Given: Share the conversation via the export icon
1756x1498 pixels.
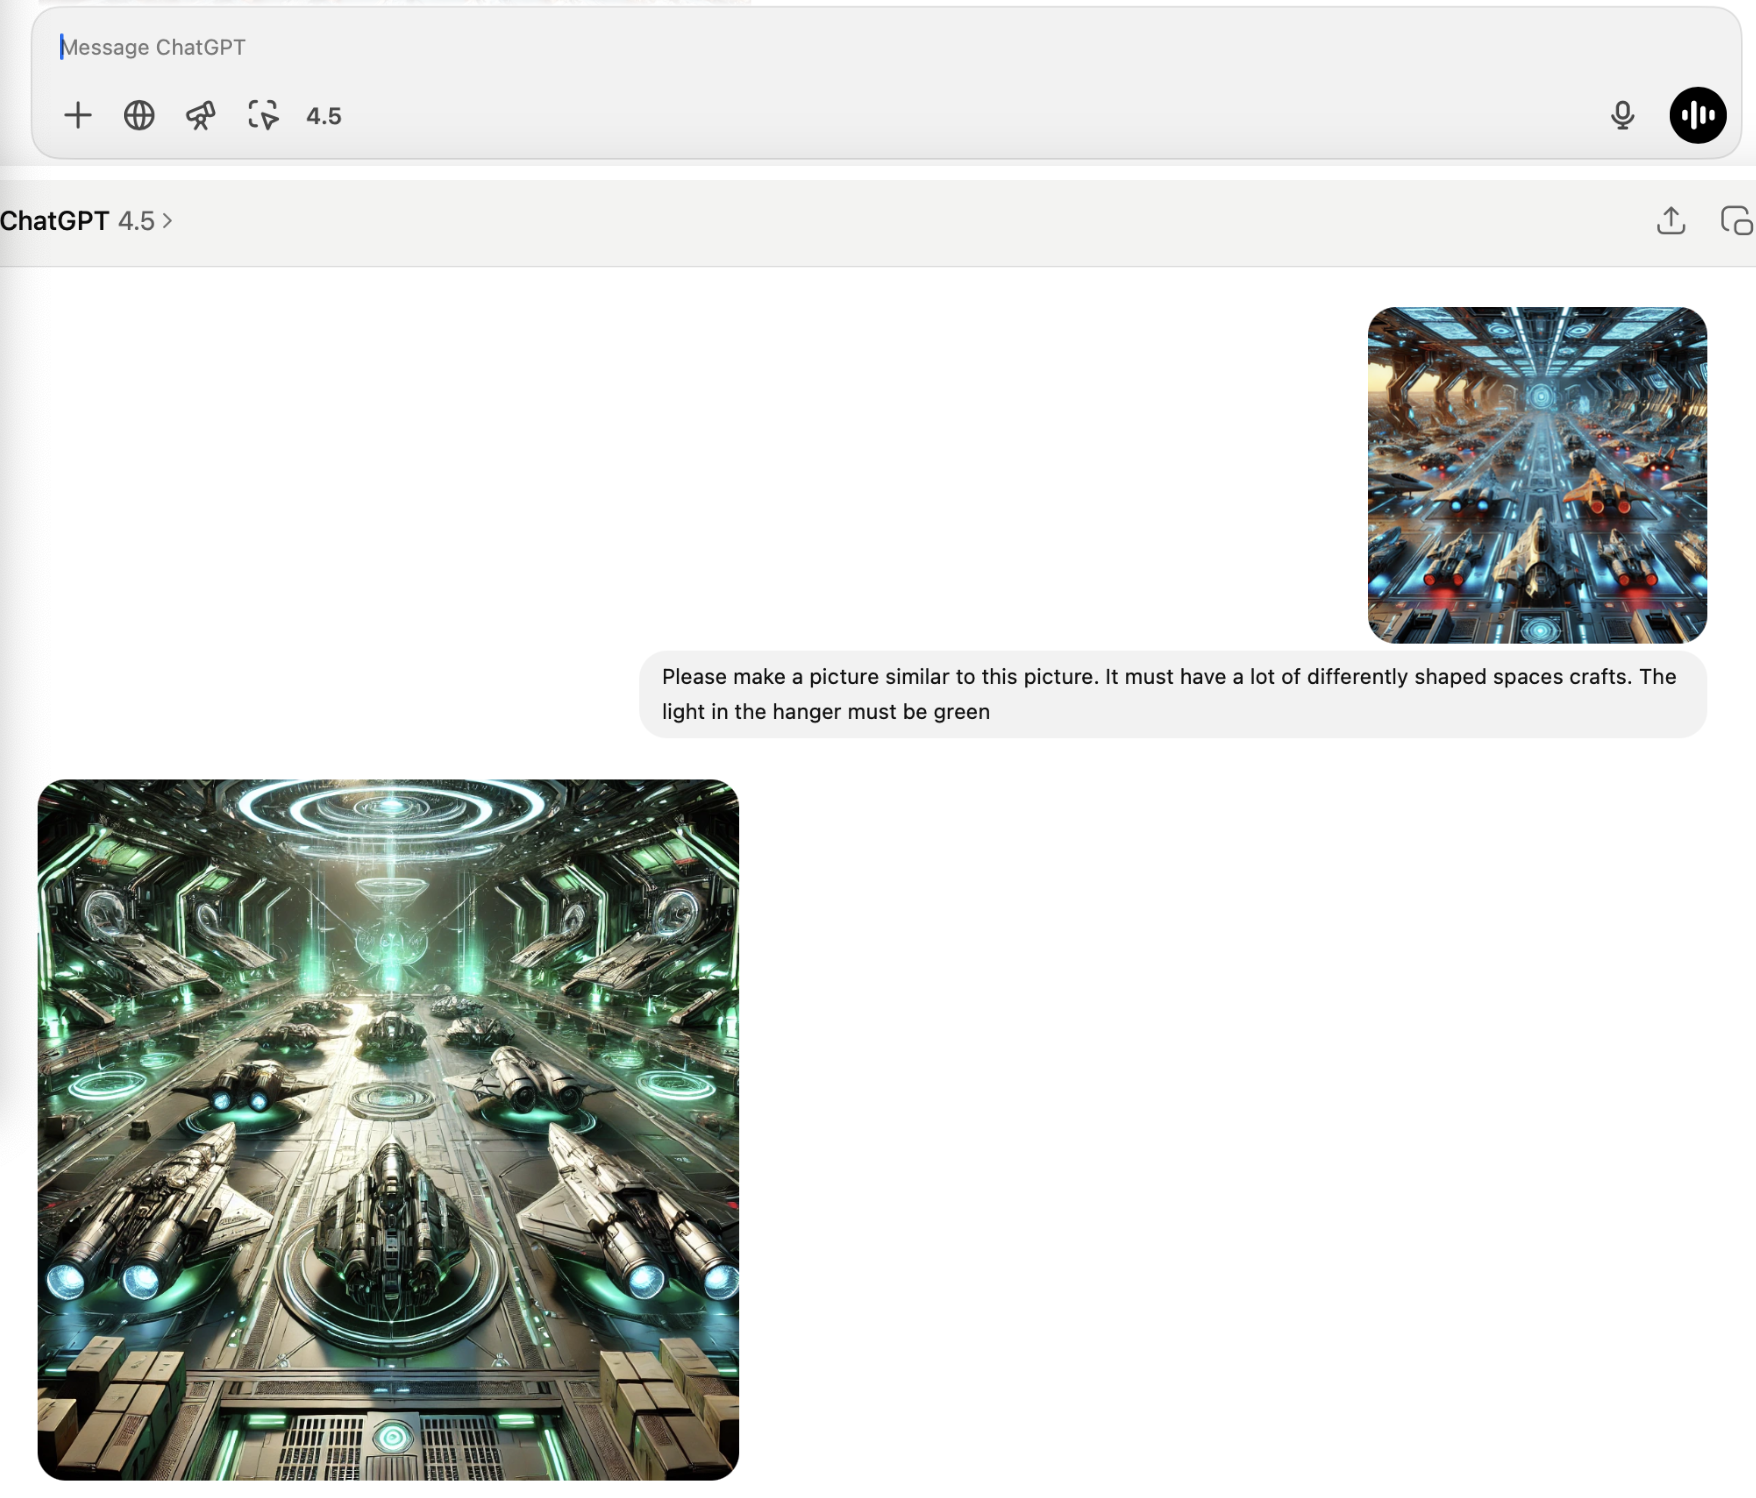Looking at the screenshot, I should coord(1672,221).
